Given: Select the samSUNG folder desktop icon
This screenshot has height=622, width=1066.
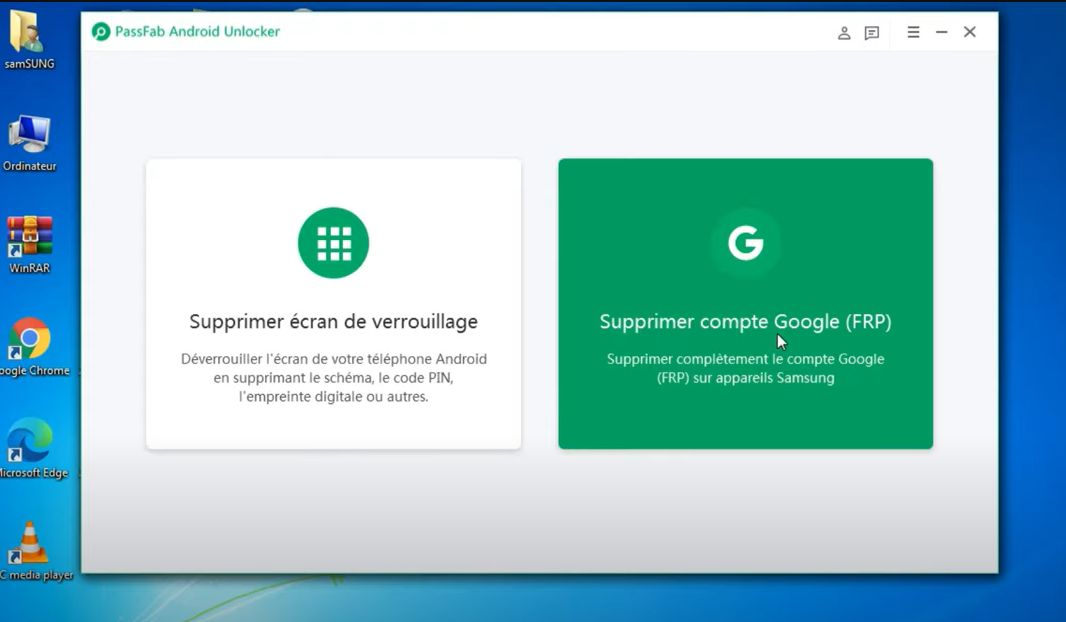Looking at the screenshot, I should pyautogui.click(x=29, y=39).
